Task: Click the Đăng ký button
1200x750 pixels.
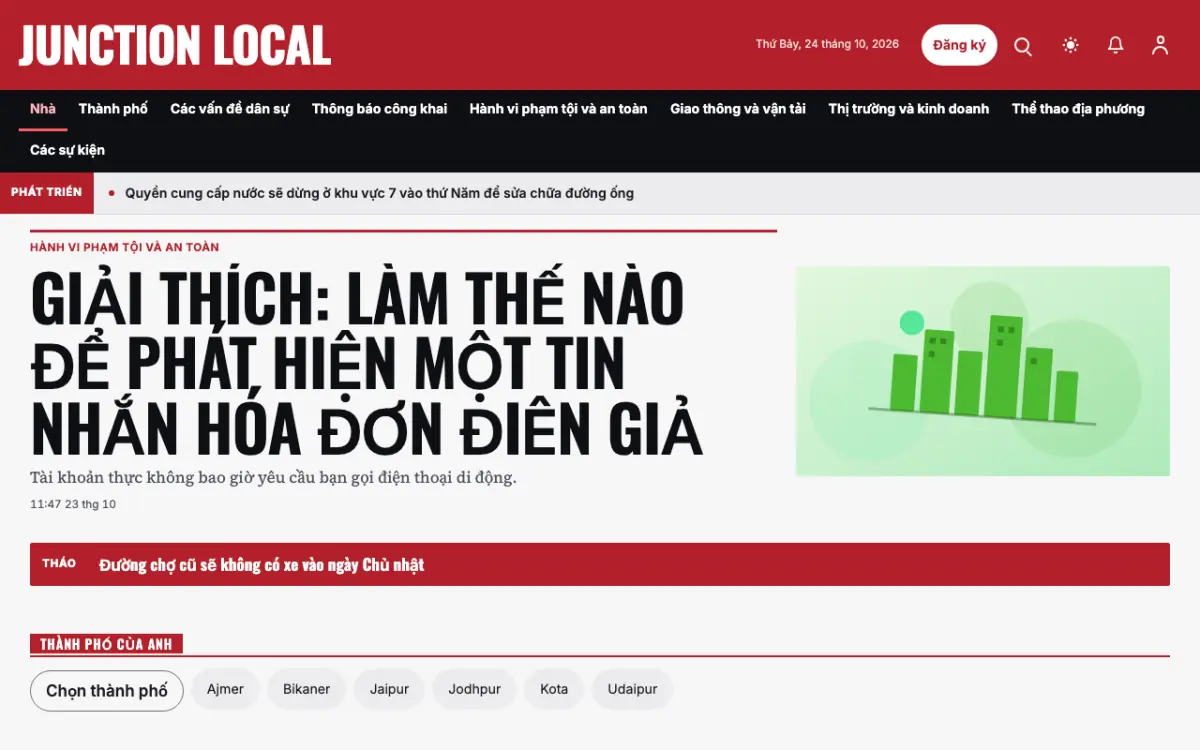Action: (959, 45)
